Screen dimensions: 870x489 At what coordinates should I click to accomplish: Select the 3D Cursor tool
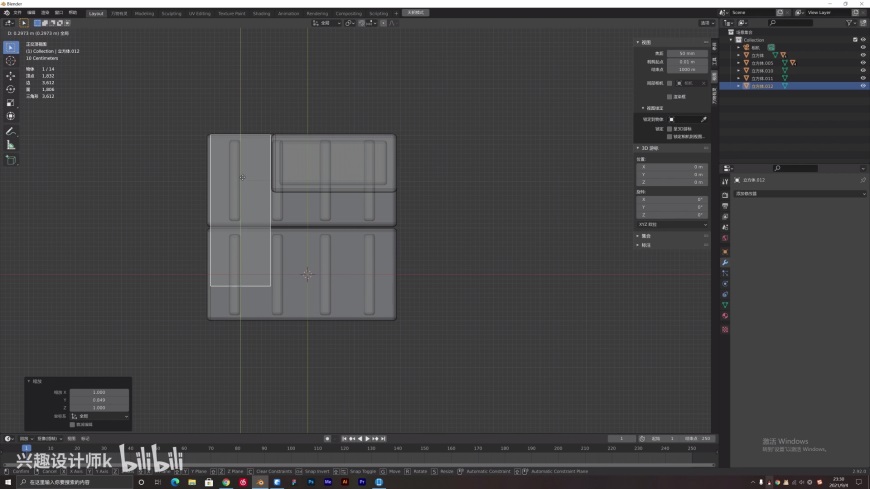click(x=11, y=61)
